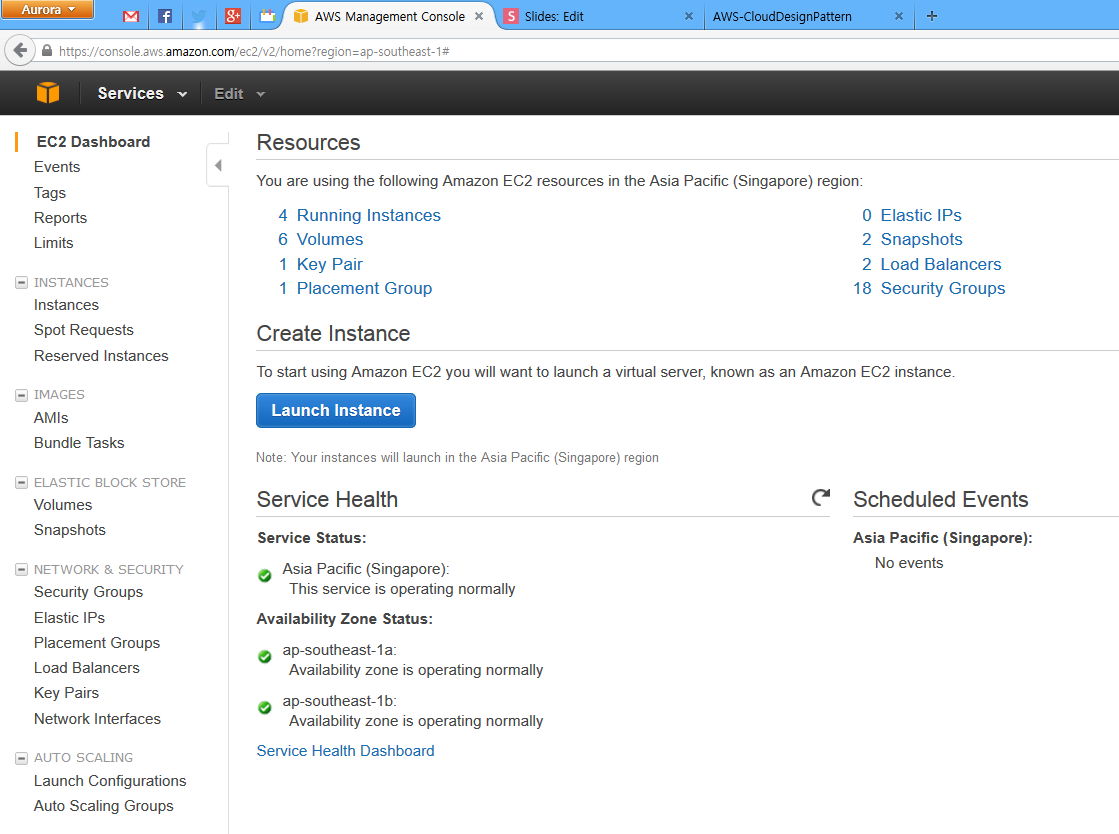Screen dimensions: 1119x834
Task: Open Events in the sidebar
Action: point(57,167)
